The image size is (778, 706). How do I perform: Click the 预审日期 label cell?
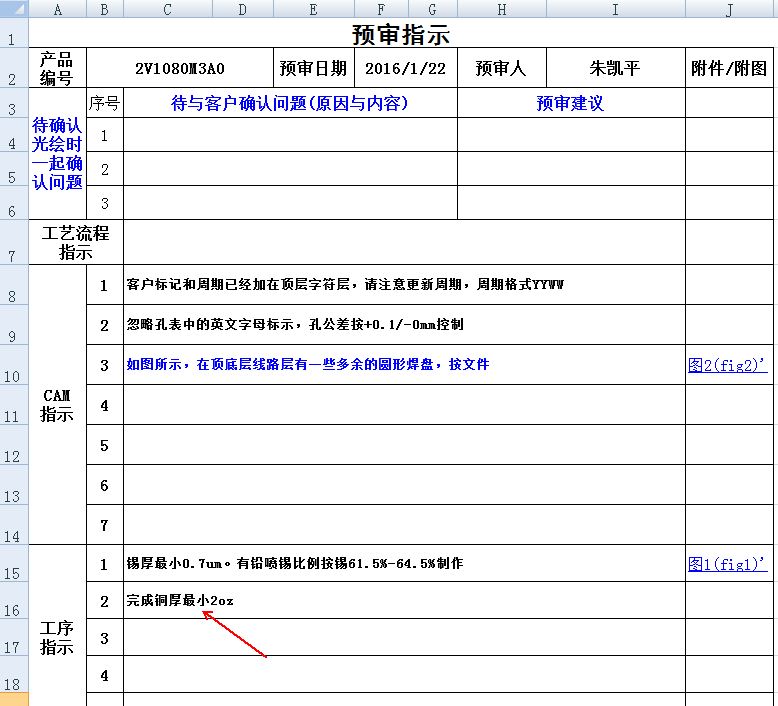(x=314, y=68)
